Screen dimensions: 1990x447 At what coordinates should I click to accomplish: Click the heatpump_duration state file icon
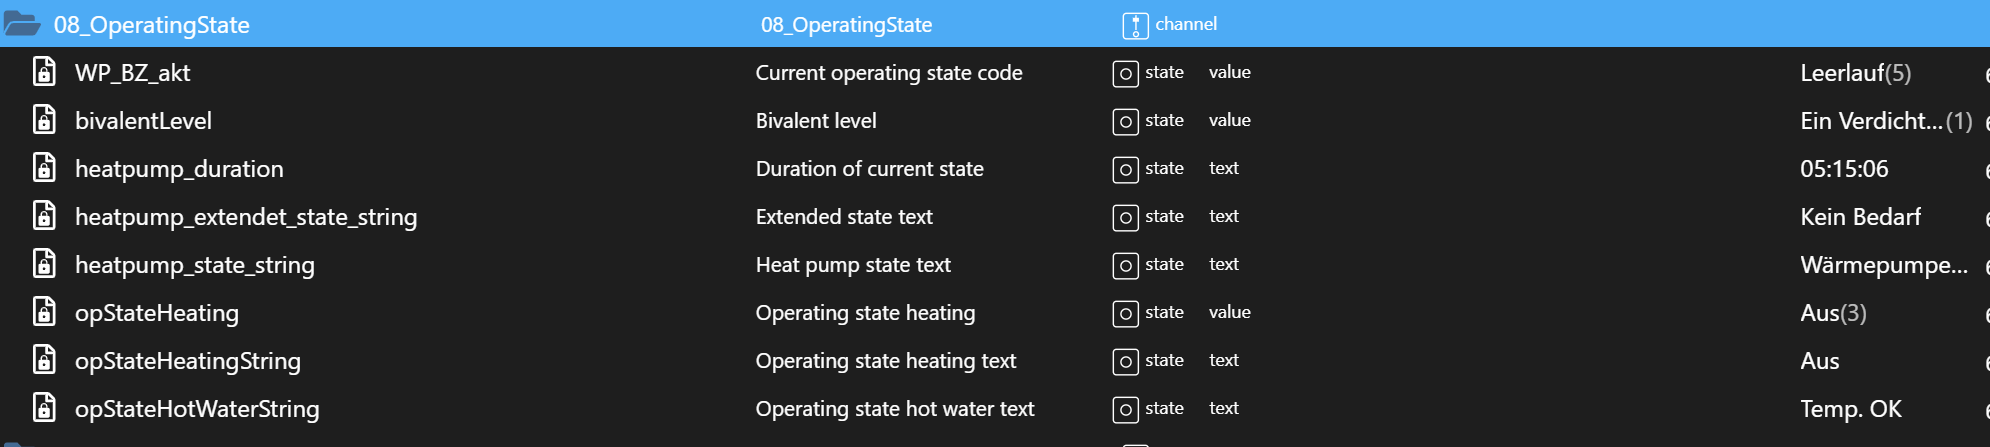[44, 168]
